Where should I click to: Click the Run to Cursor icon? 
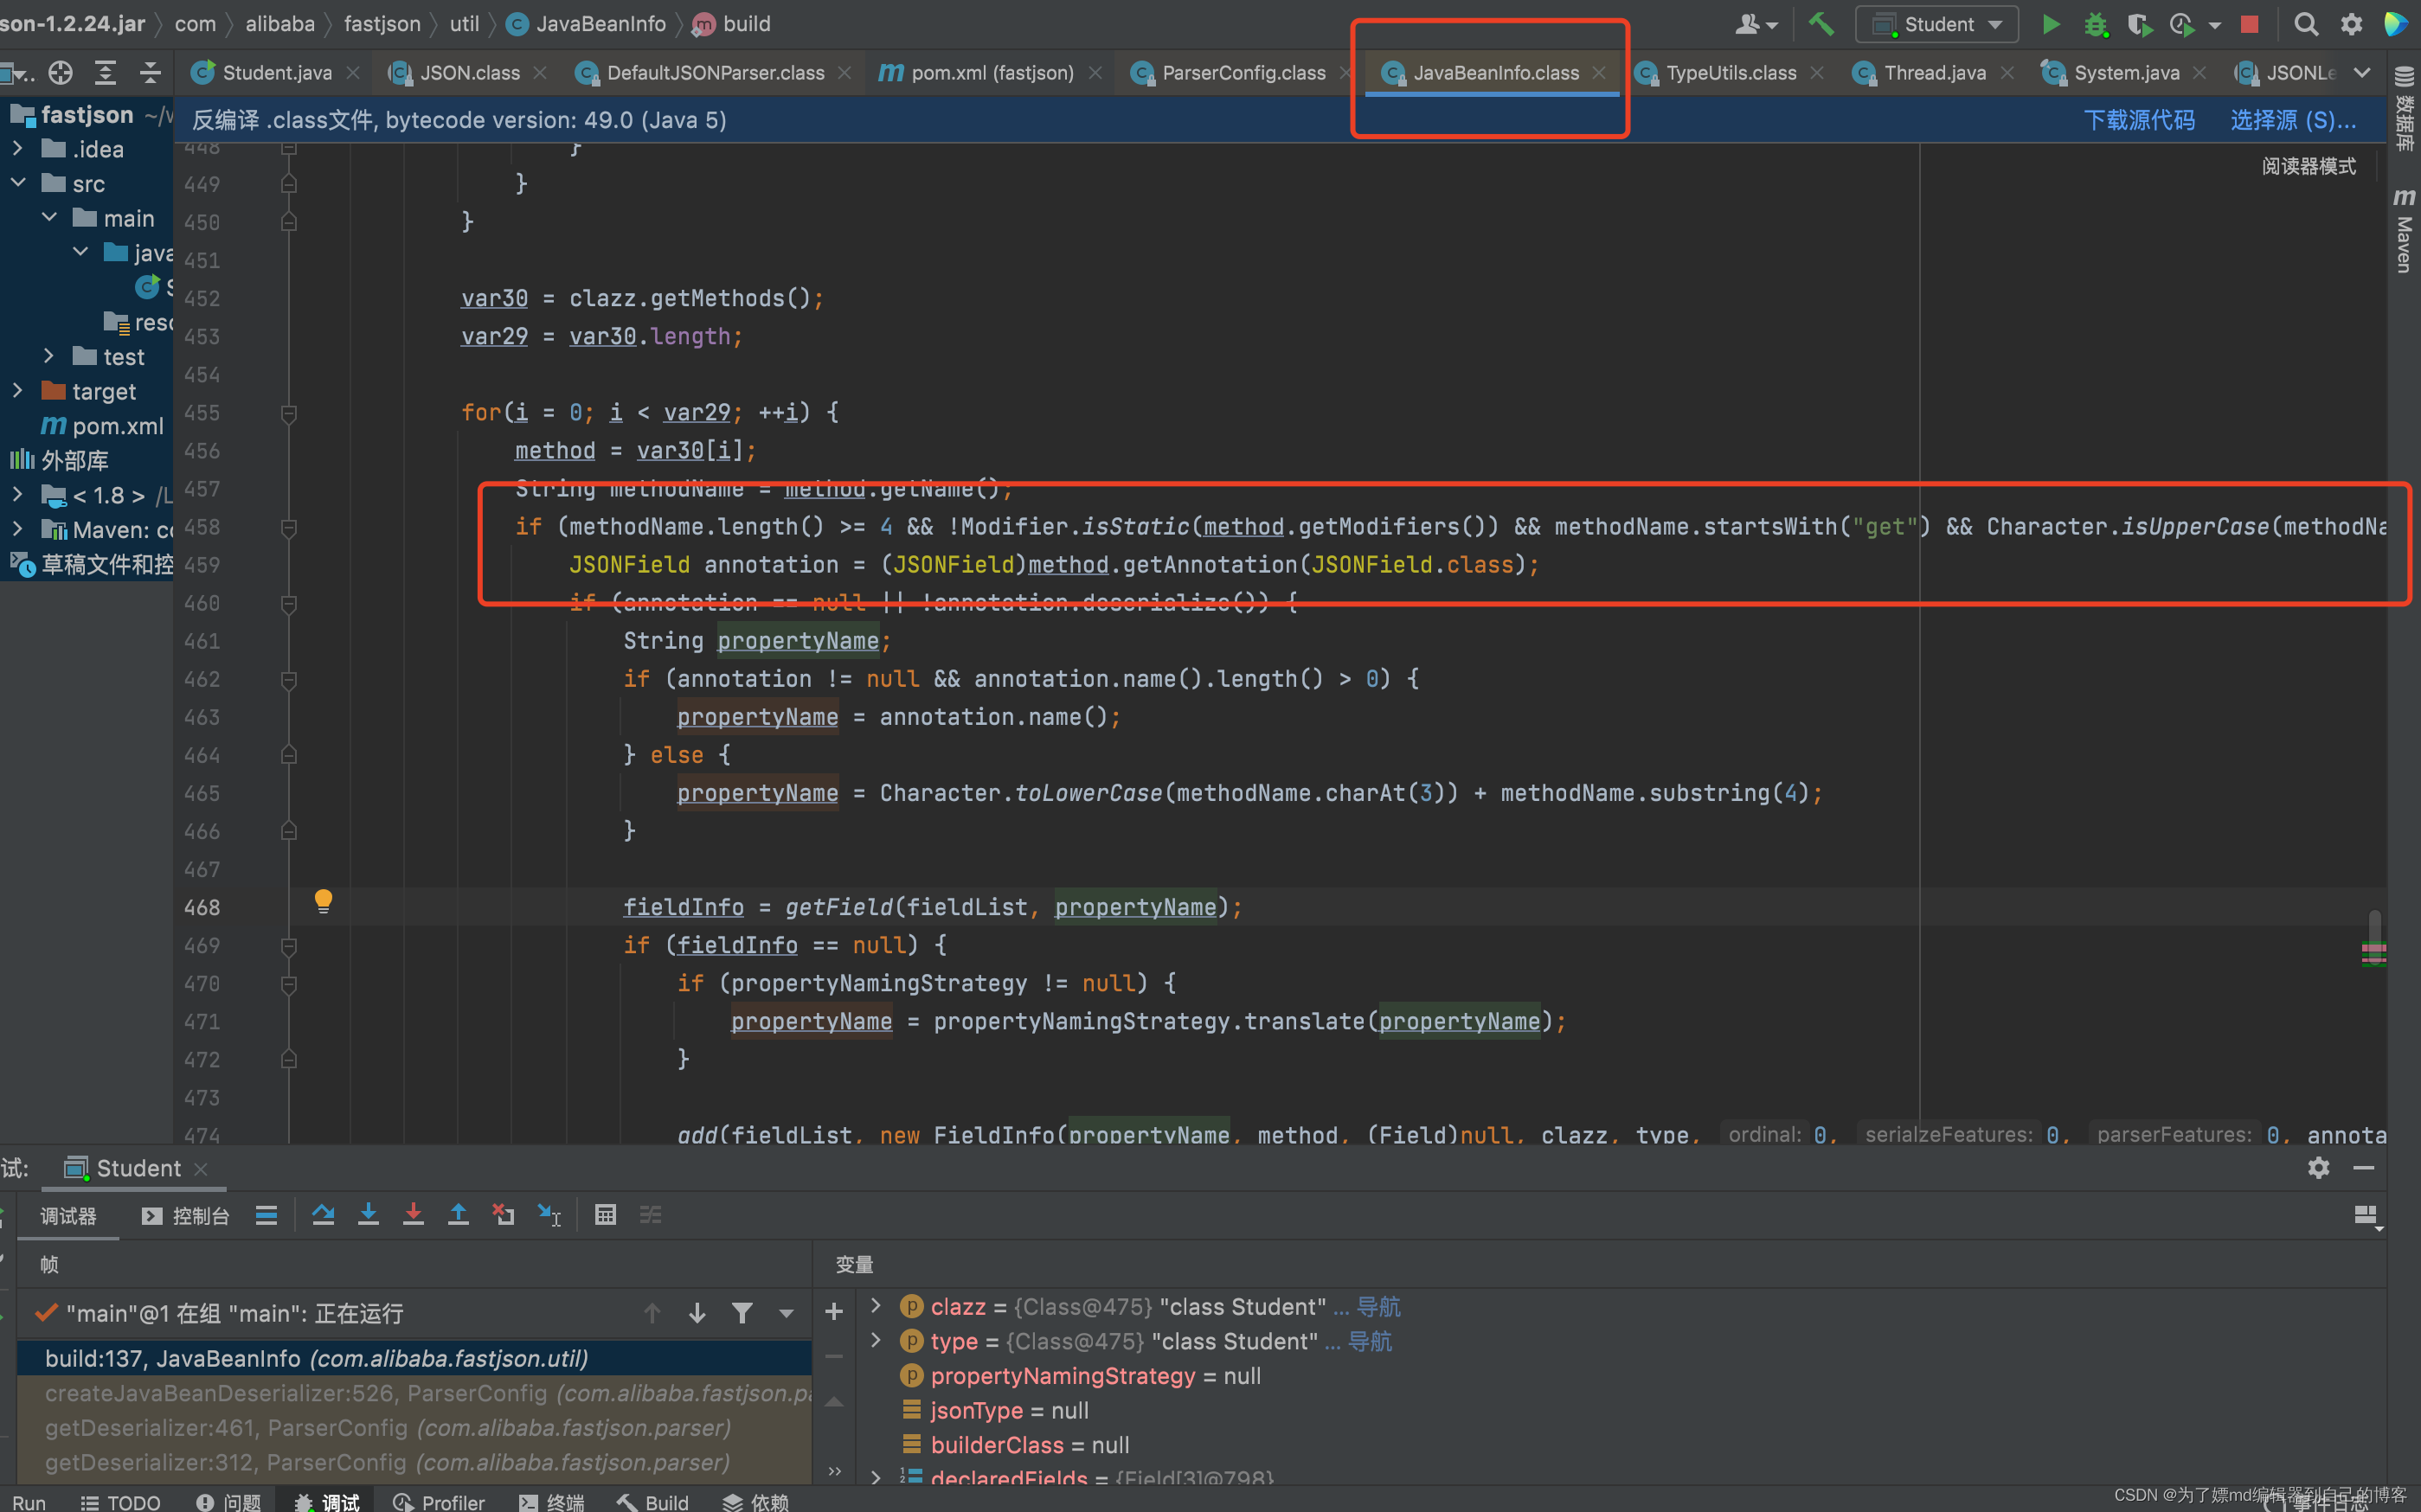point(549,1215)
